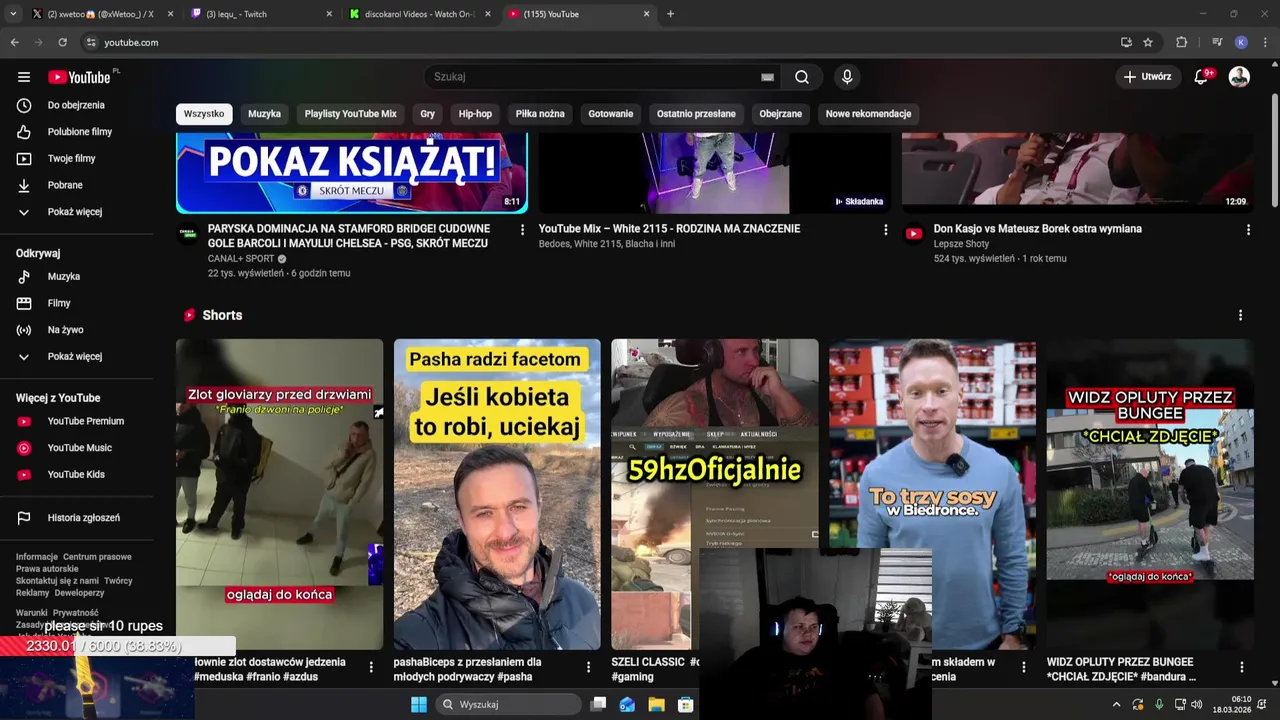Open the account avatar menu
Viewport: 1280px width, 720px height.
[1239, 77]
